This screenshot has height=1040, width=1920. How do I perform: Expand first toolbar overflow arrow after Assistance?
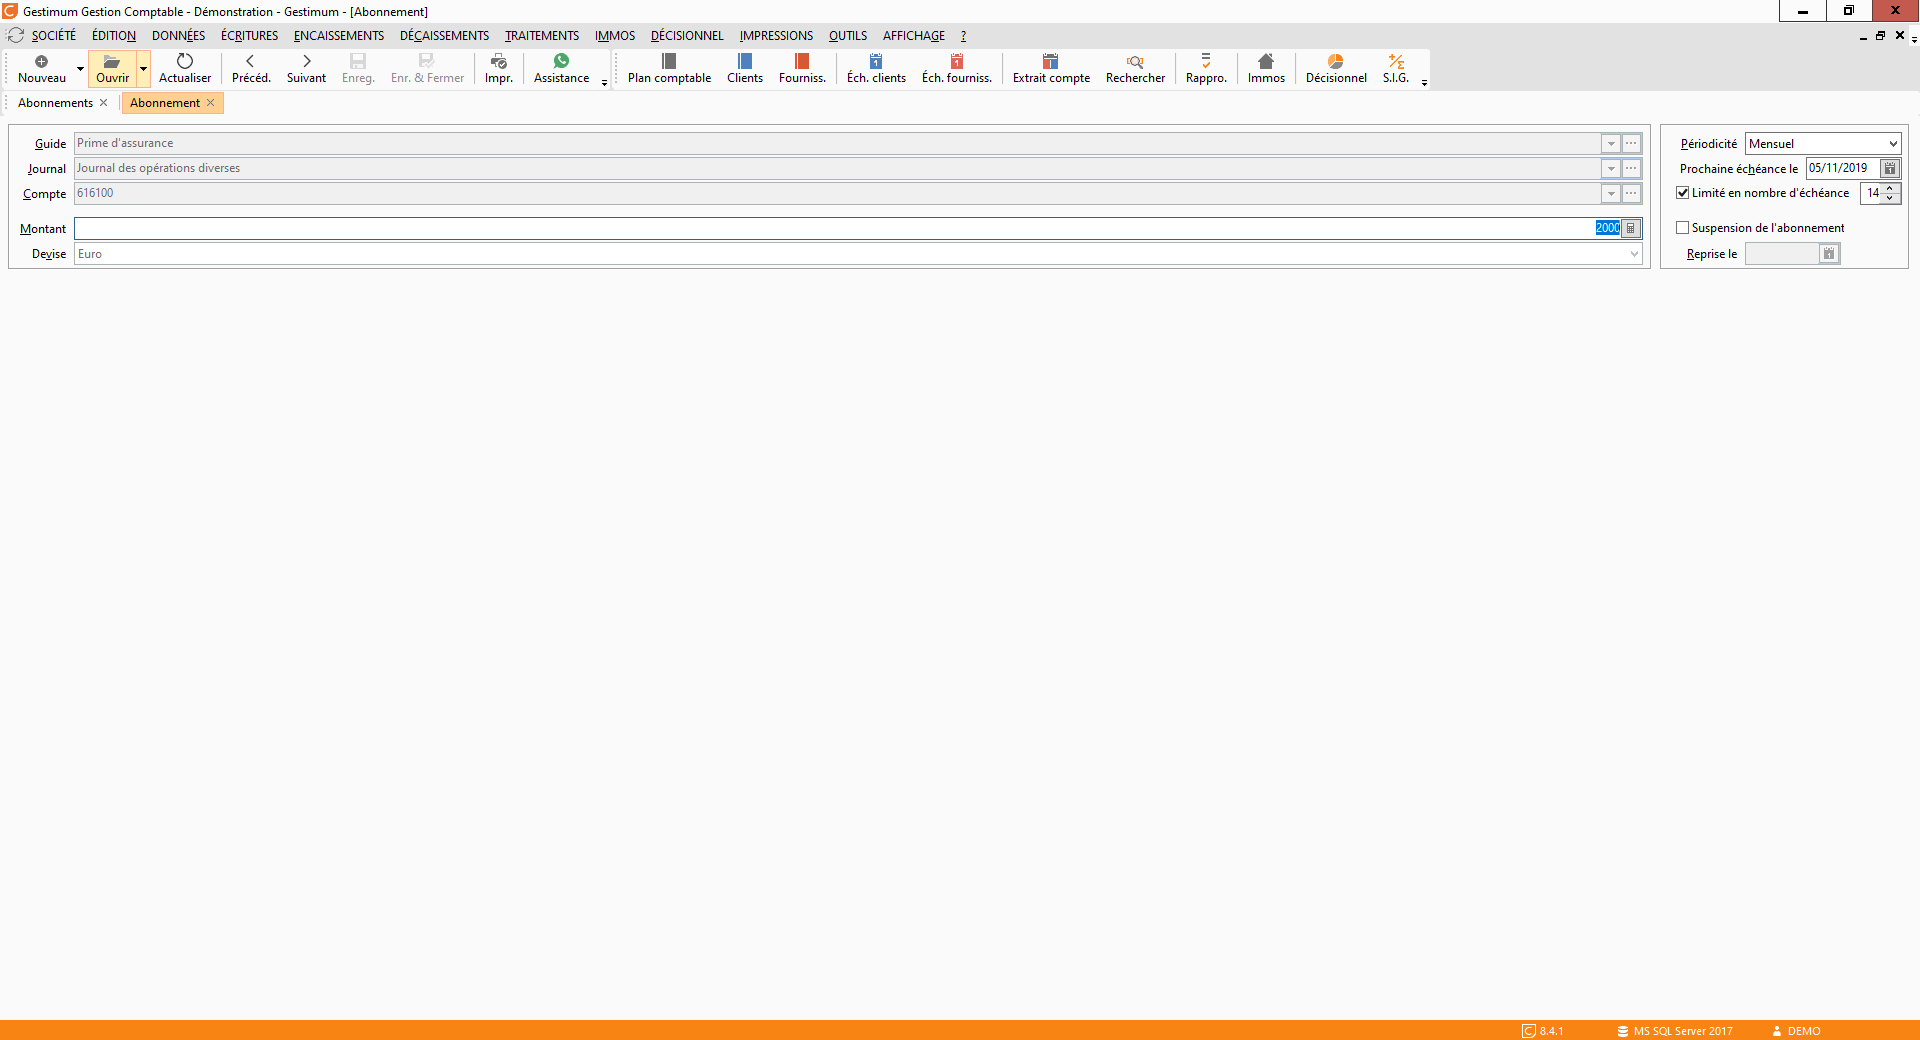(x=605, y=83)
